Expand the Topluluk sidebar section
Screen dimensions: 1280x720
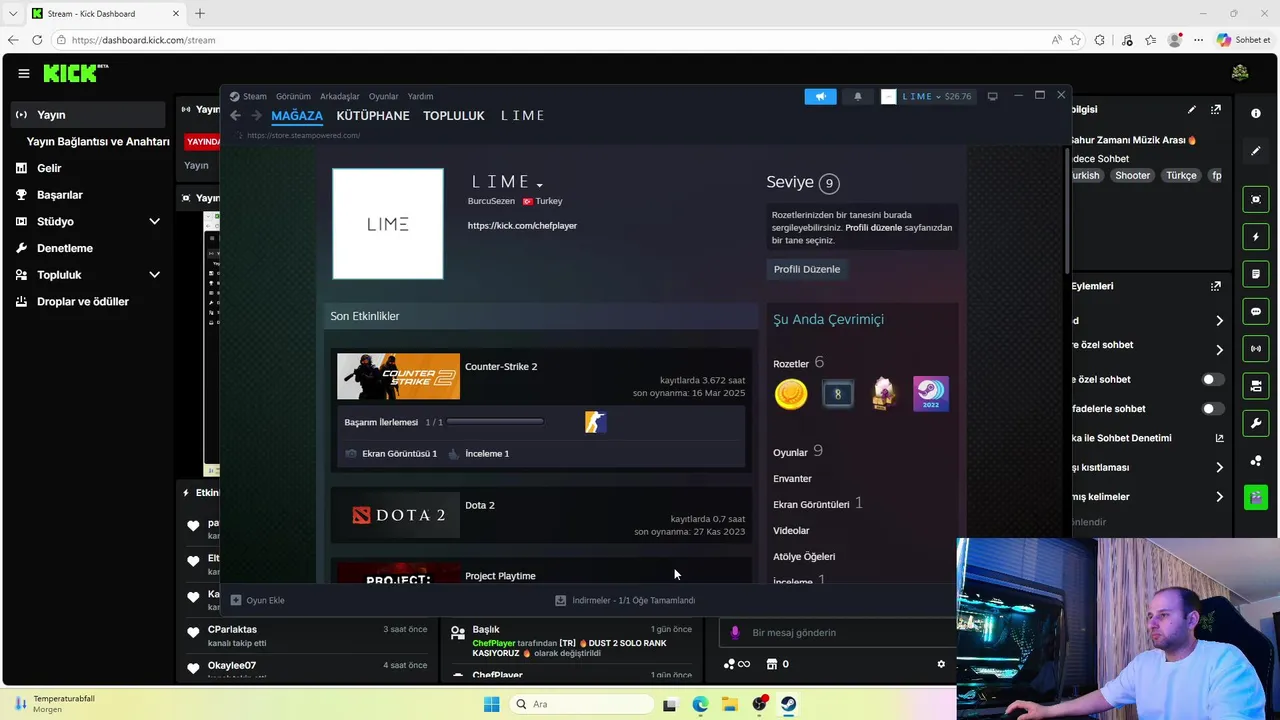[155, 275]
